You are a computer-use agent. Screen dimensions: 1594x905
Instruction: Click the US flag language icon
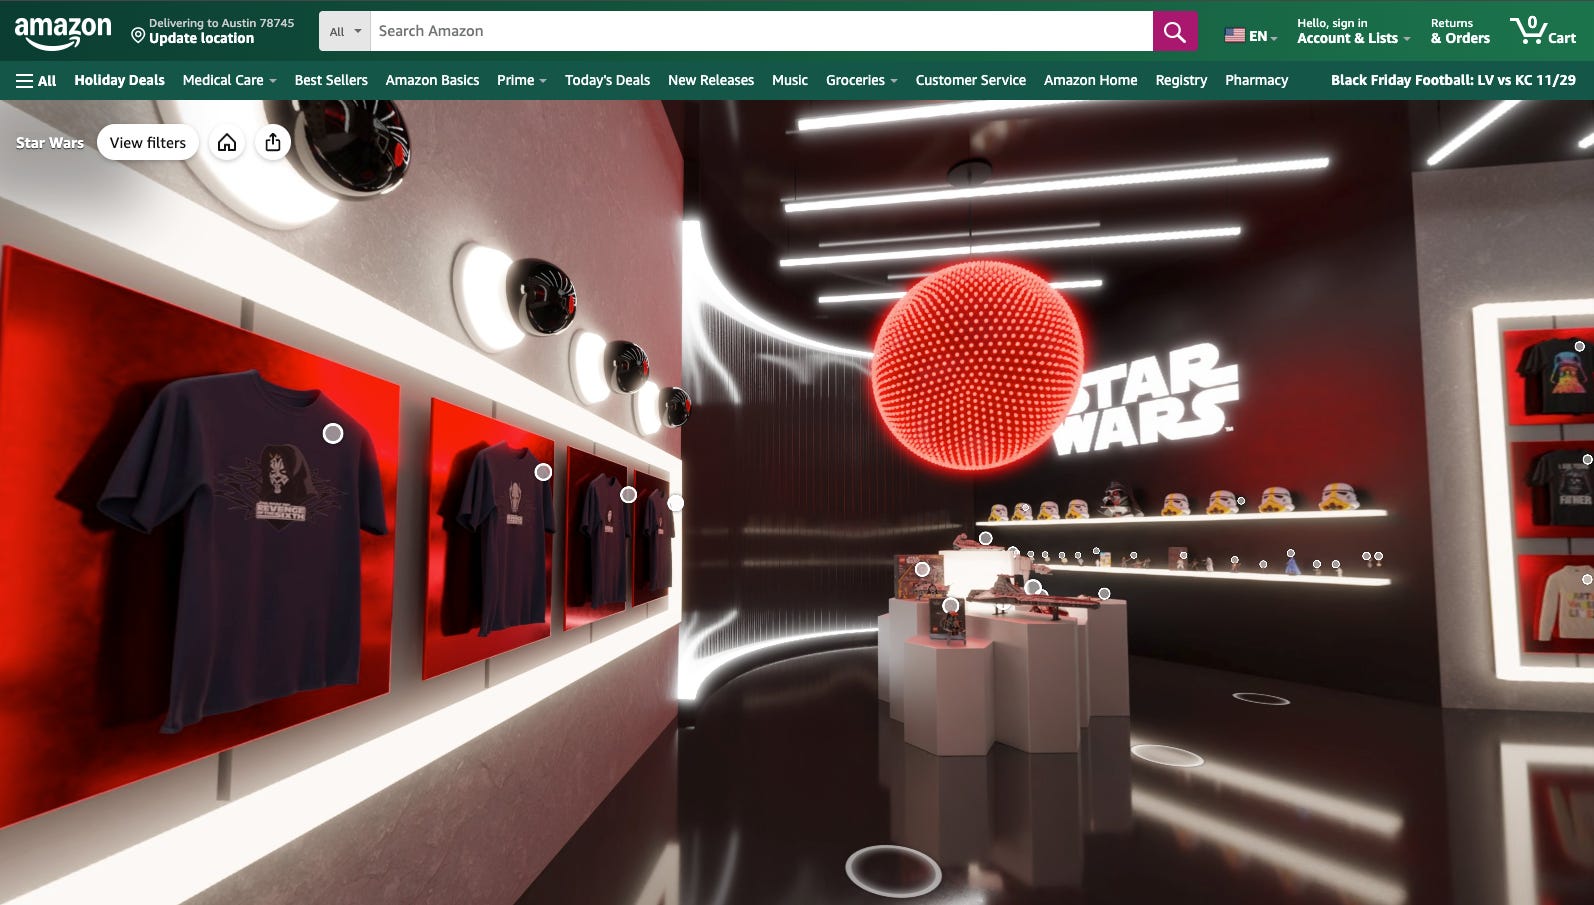pos(1235,35)
